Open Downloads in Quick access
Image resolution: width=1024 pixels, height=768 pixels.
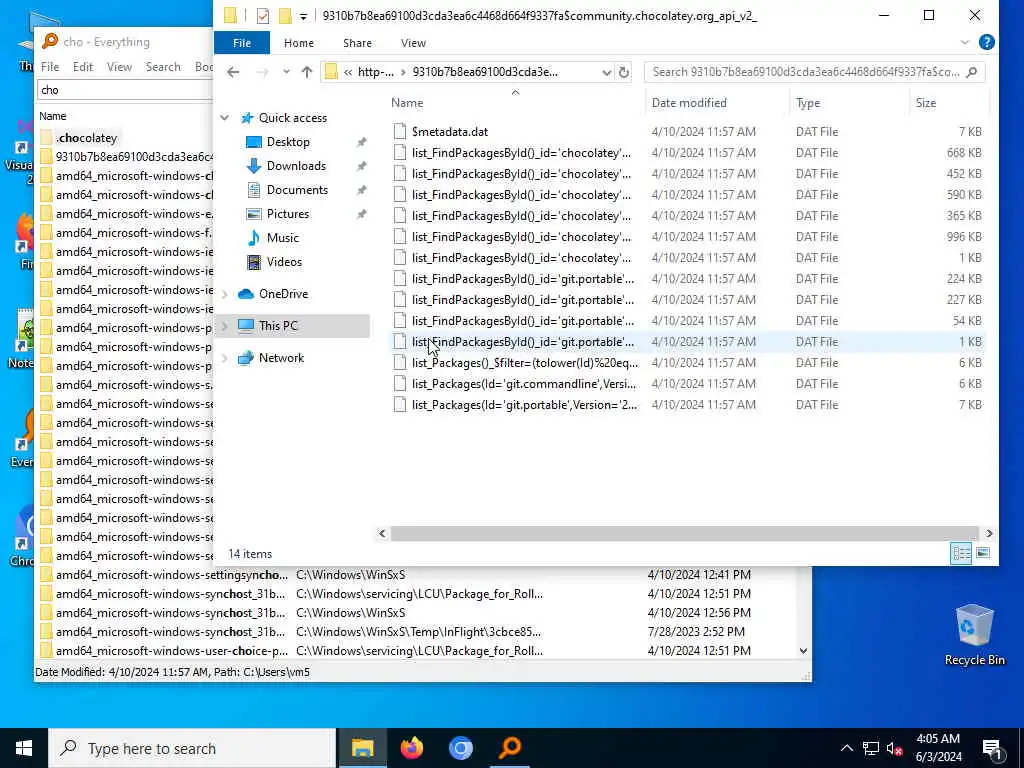coord(296,166)
